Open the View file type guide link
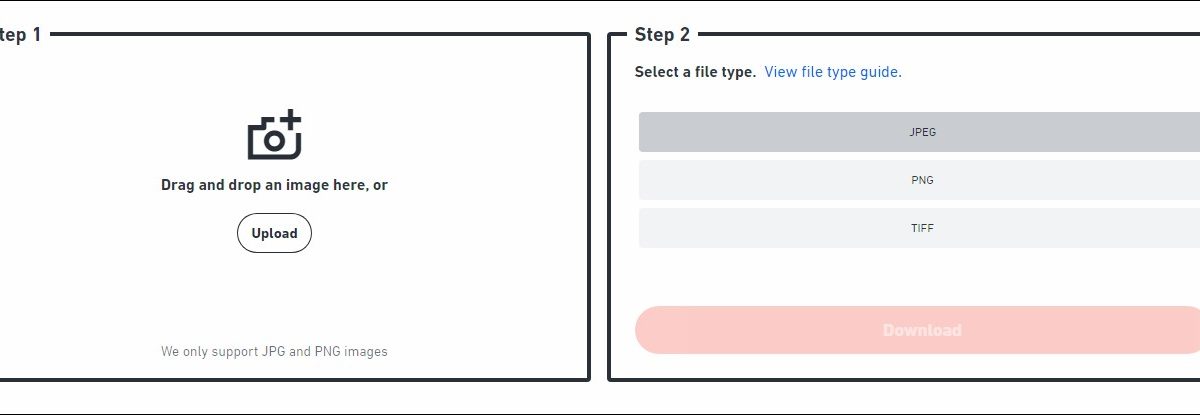Screen dimensions: 1200x415 pos(833,72)
